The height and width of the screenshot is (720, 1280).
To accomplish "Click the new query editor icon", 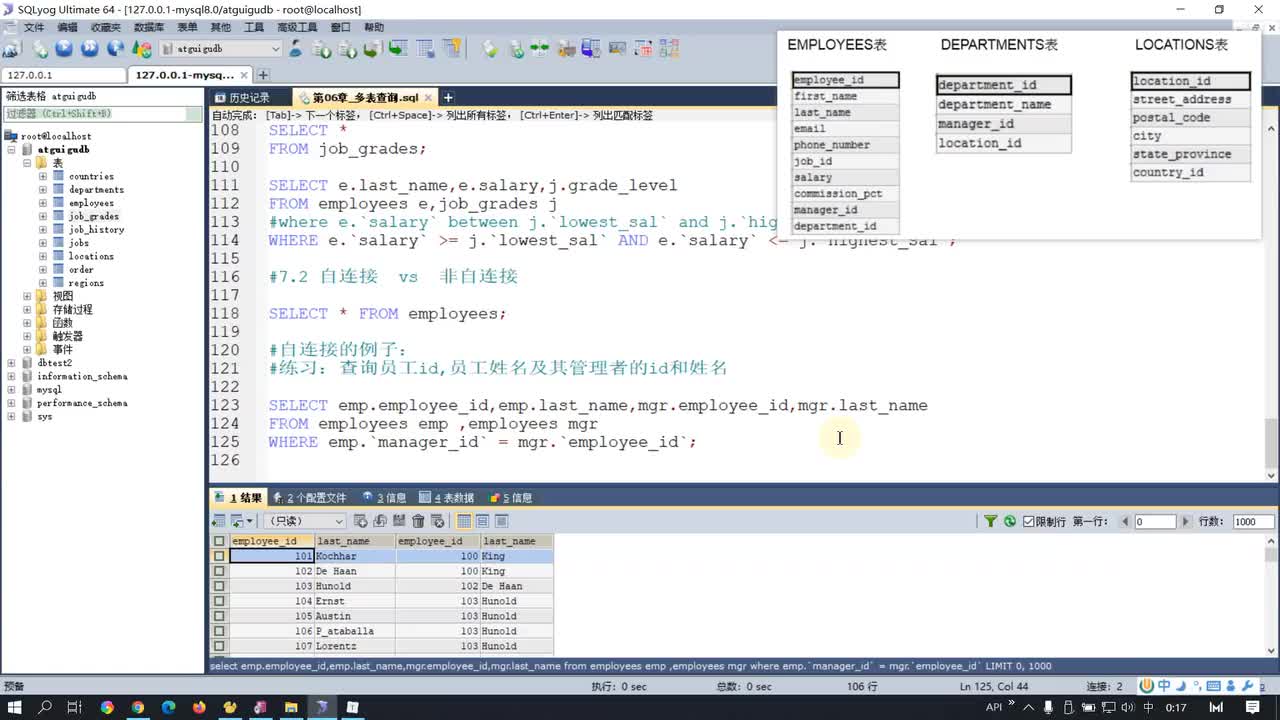I will [40, 48].
